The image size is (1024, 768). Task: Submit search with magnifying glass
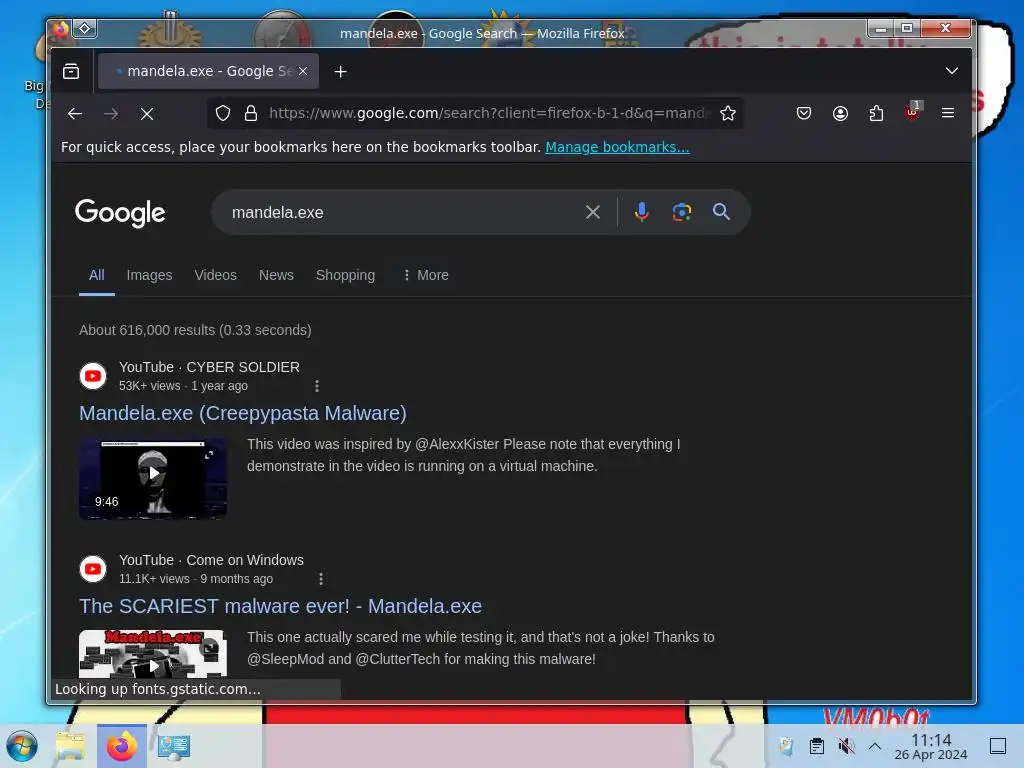(x=721, y=212)
